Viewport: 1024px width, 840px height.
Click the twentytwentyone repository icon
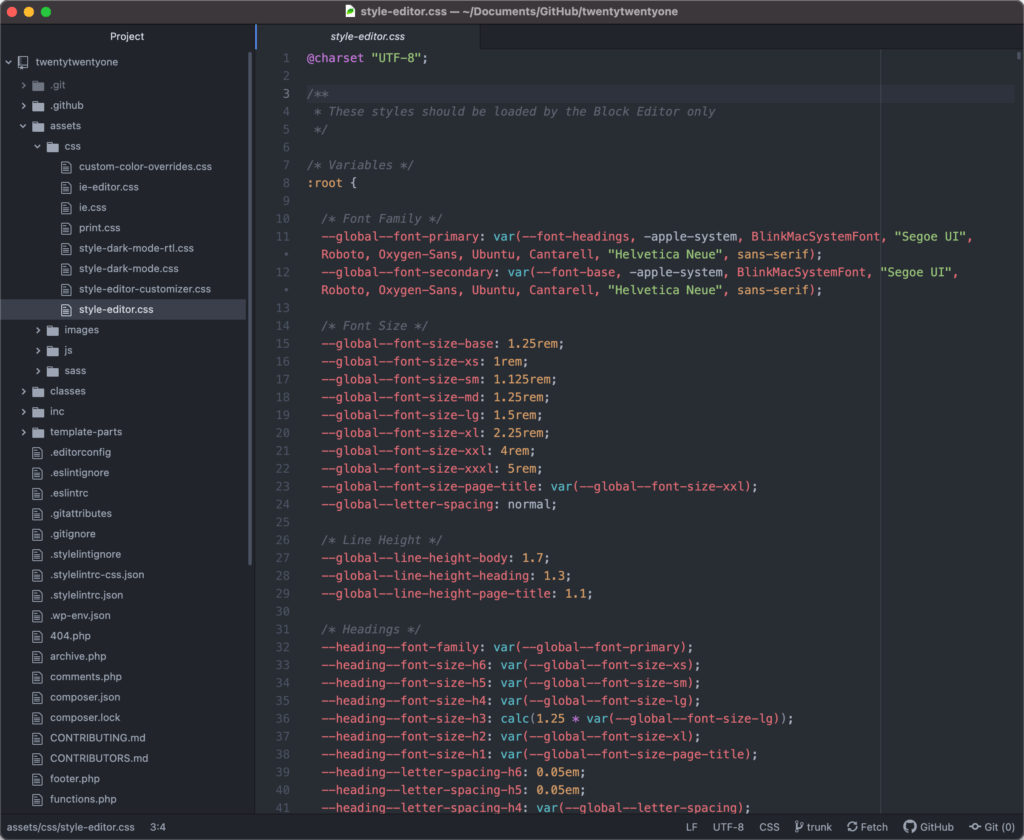point(24,62)
